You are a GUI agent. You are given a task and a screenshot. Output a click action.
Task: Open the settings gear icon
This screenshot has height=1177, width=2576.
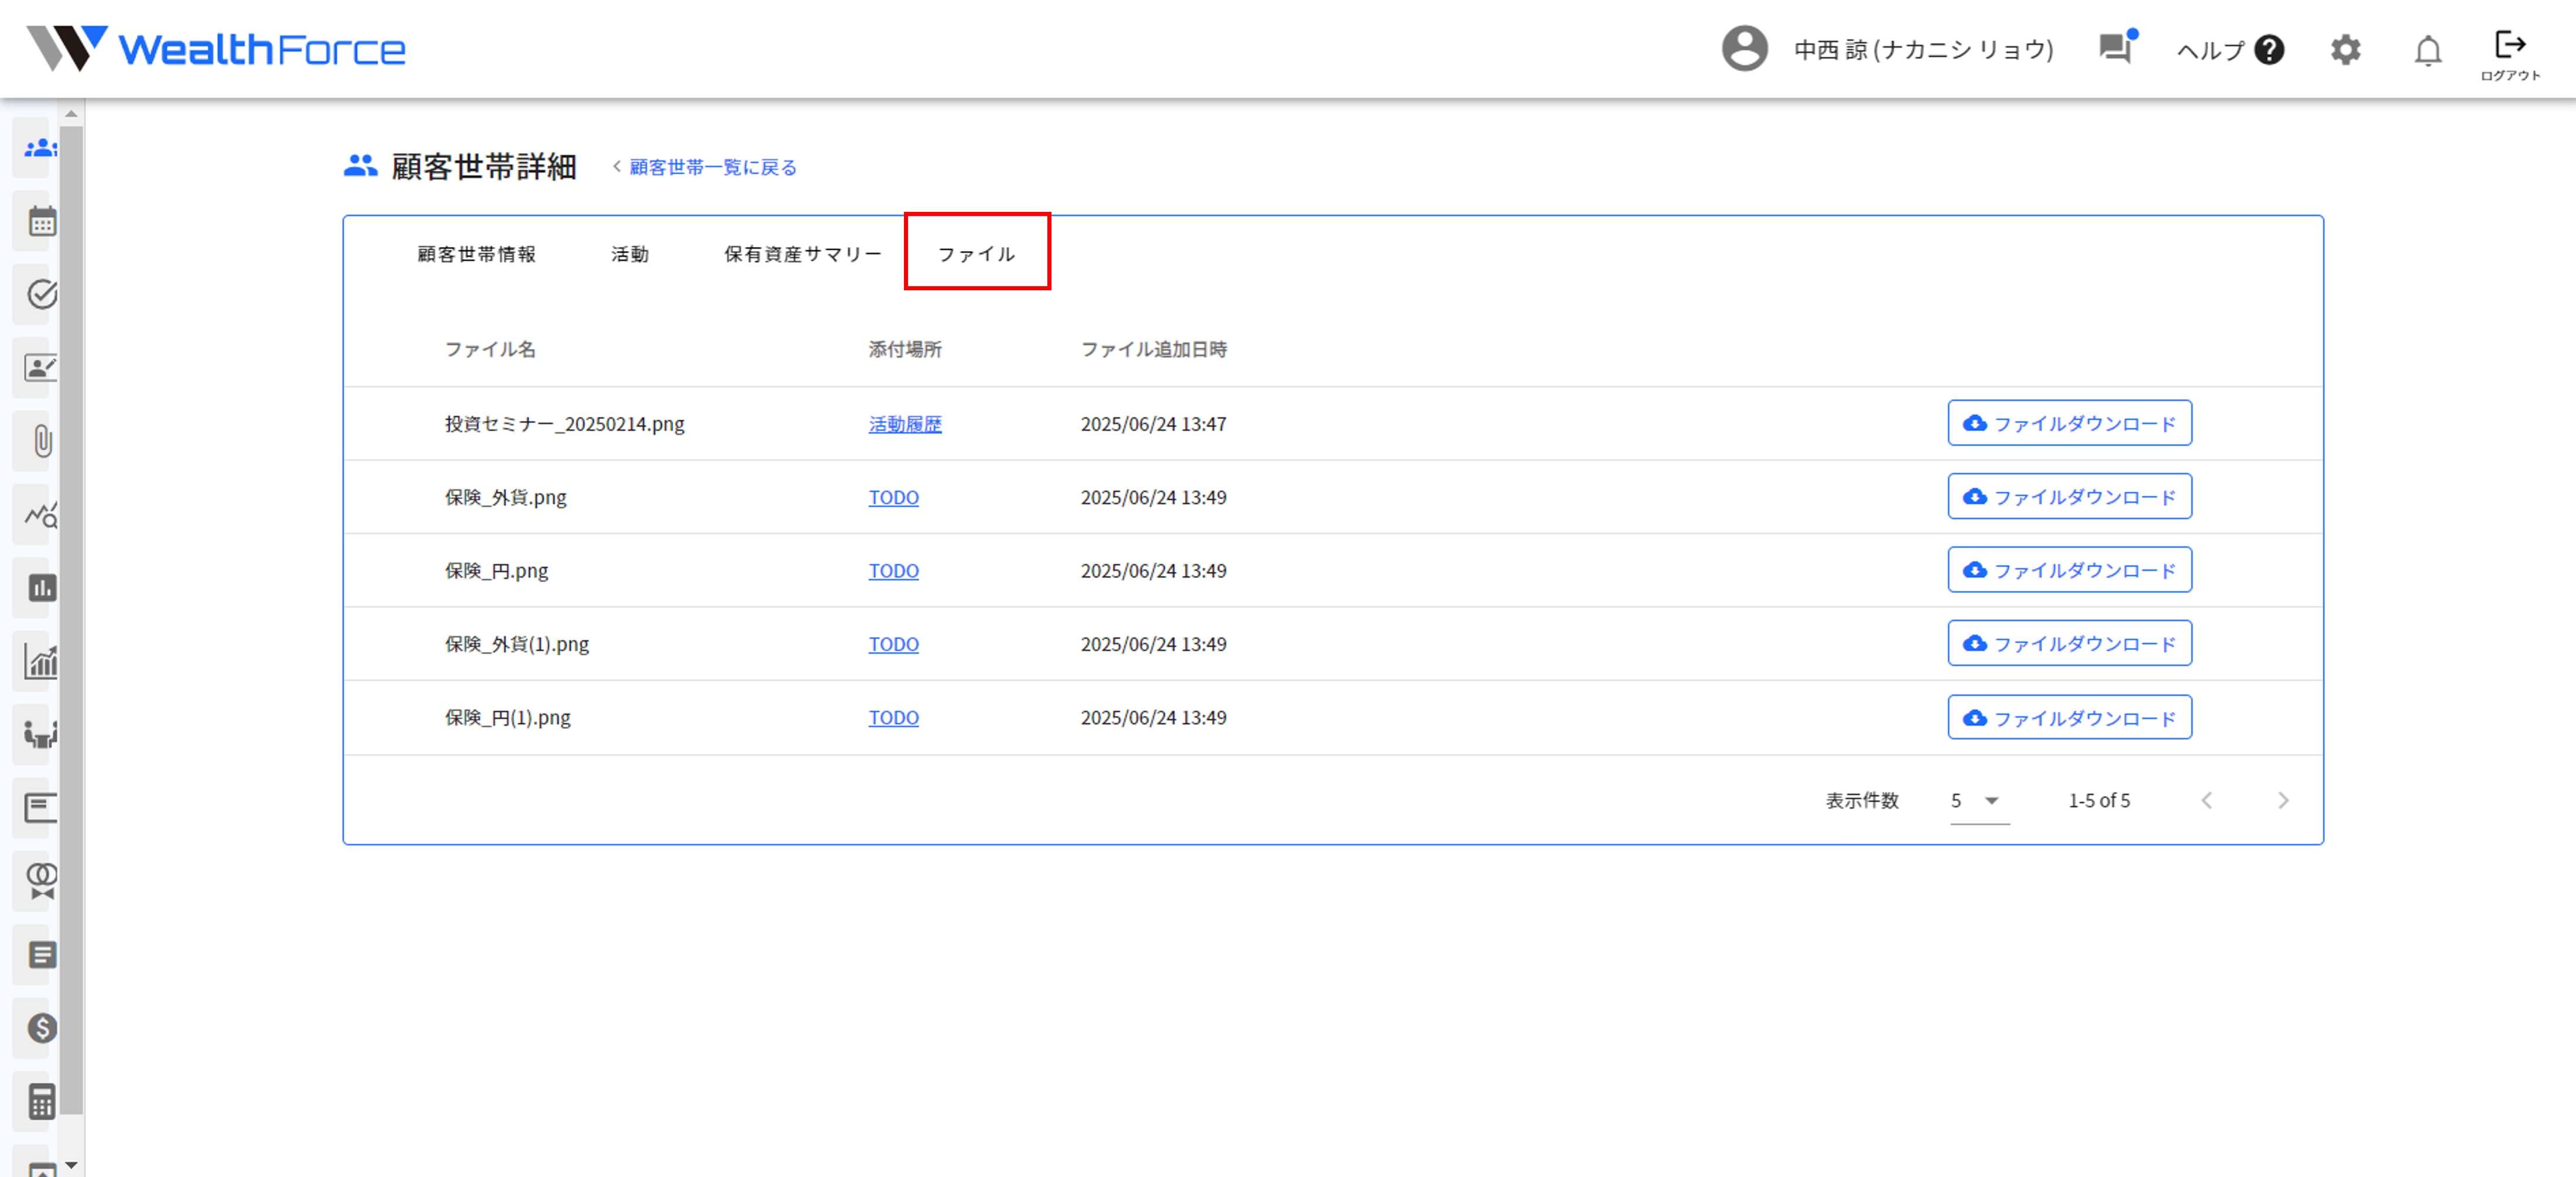2345,49
